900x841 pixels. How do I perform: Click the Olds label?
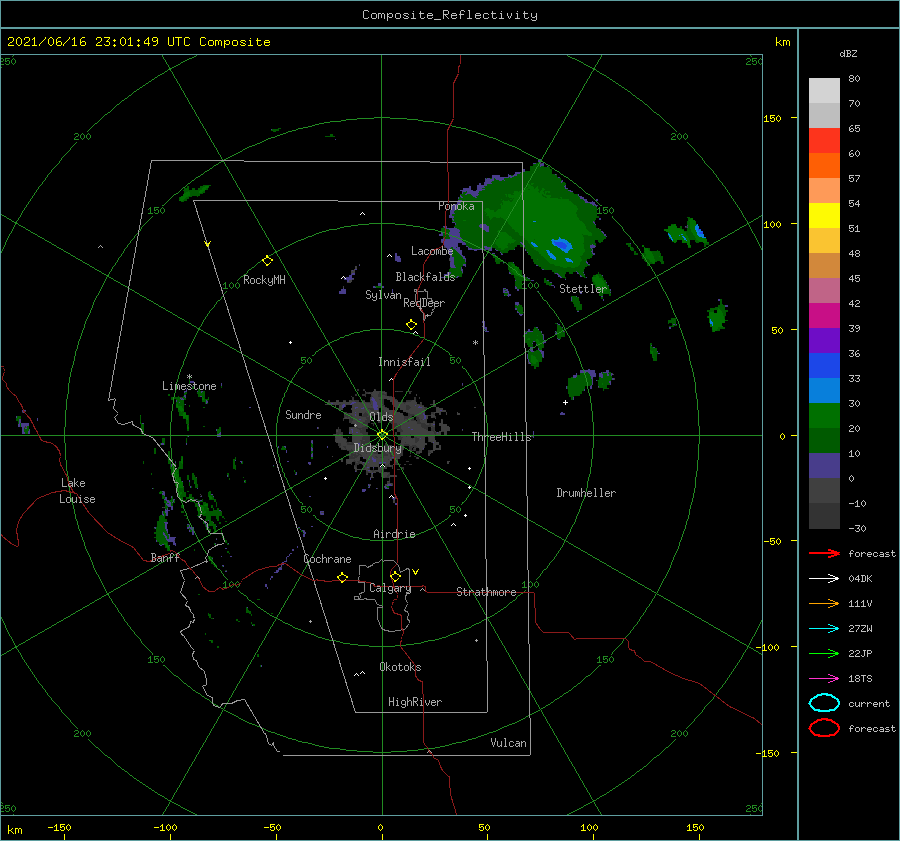(381, 417)
